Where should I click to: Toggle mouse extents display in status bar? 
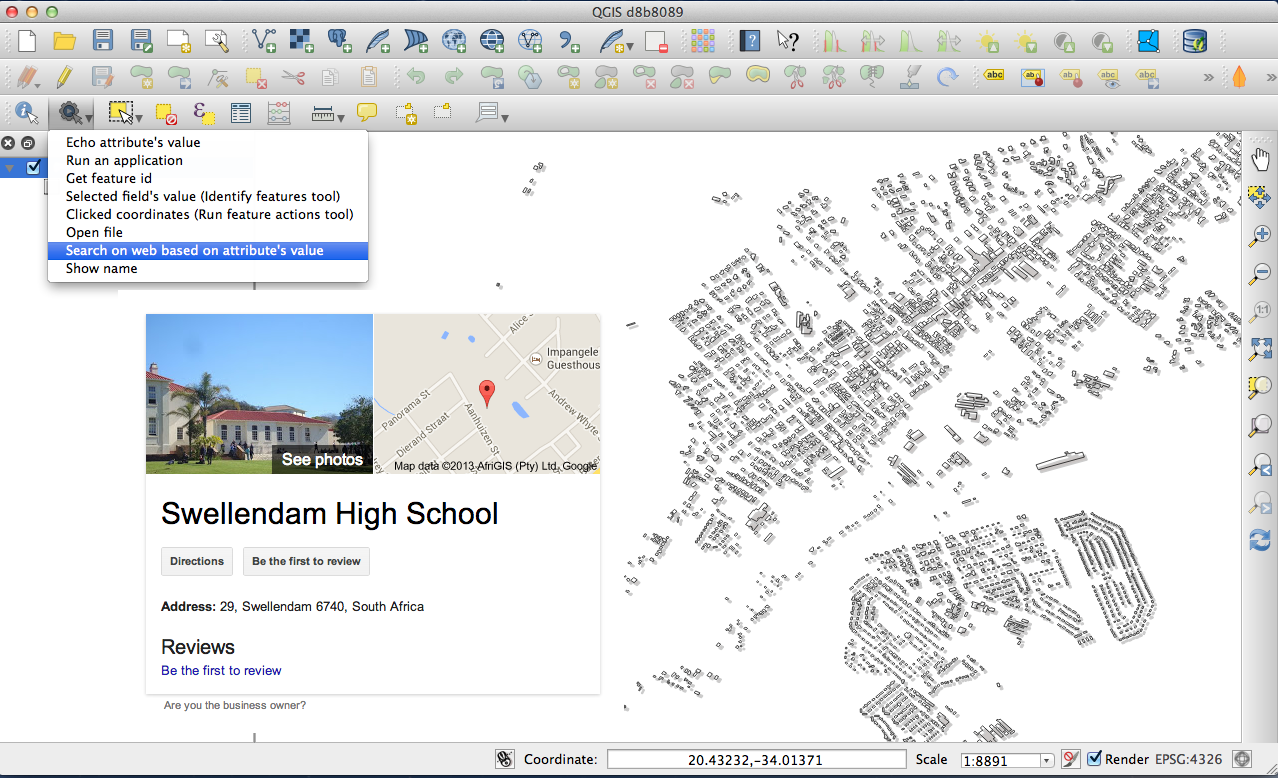pos(505,759)
